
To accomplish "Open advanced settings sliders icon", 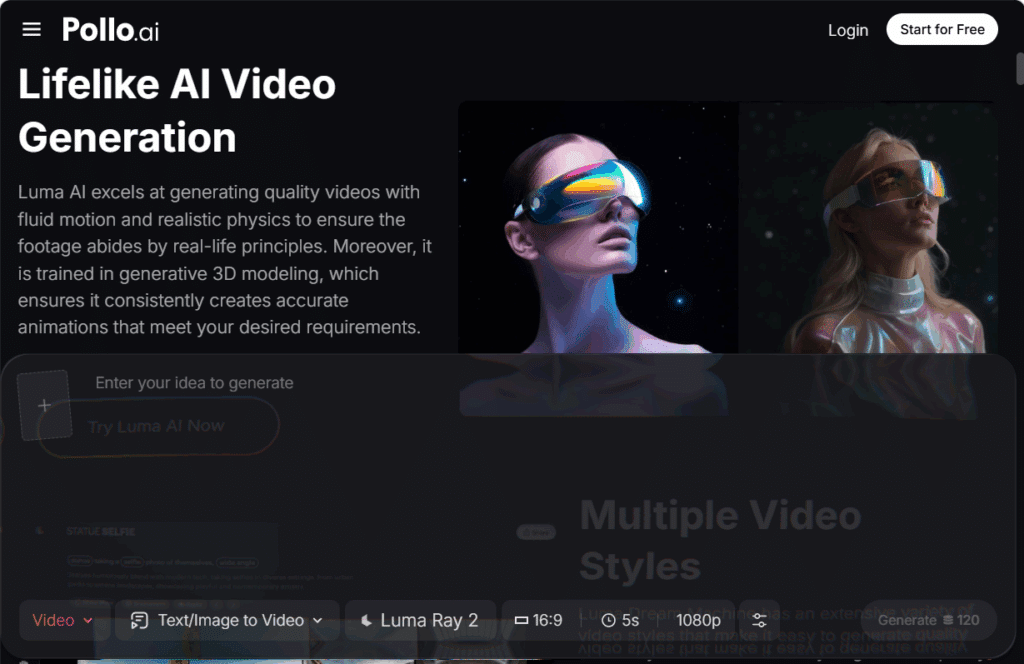I will 759,620.
